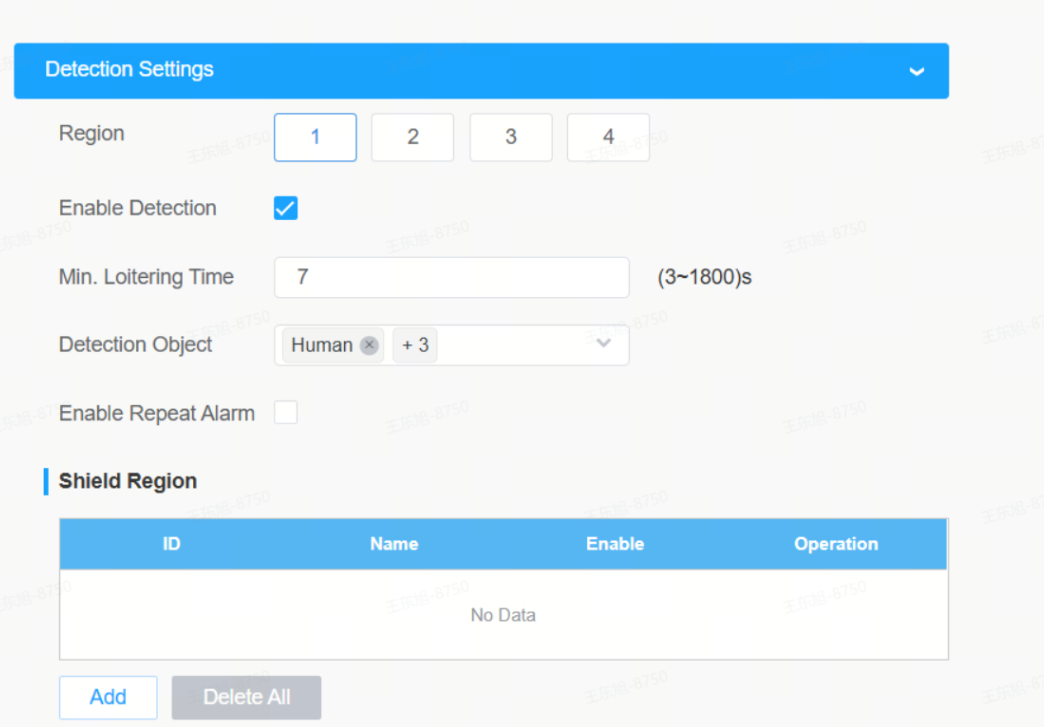Switch to Region 2
Image resolution: width=1044 pixels, height=727 pixels.
413,137
